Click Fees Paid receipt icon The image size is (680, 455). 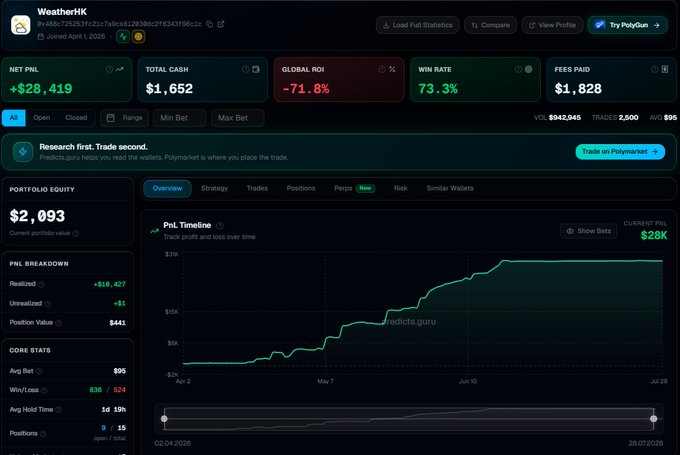(x=665, y=69)
